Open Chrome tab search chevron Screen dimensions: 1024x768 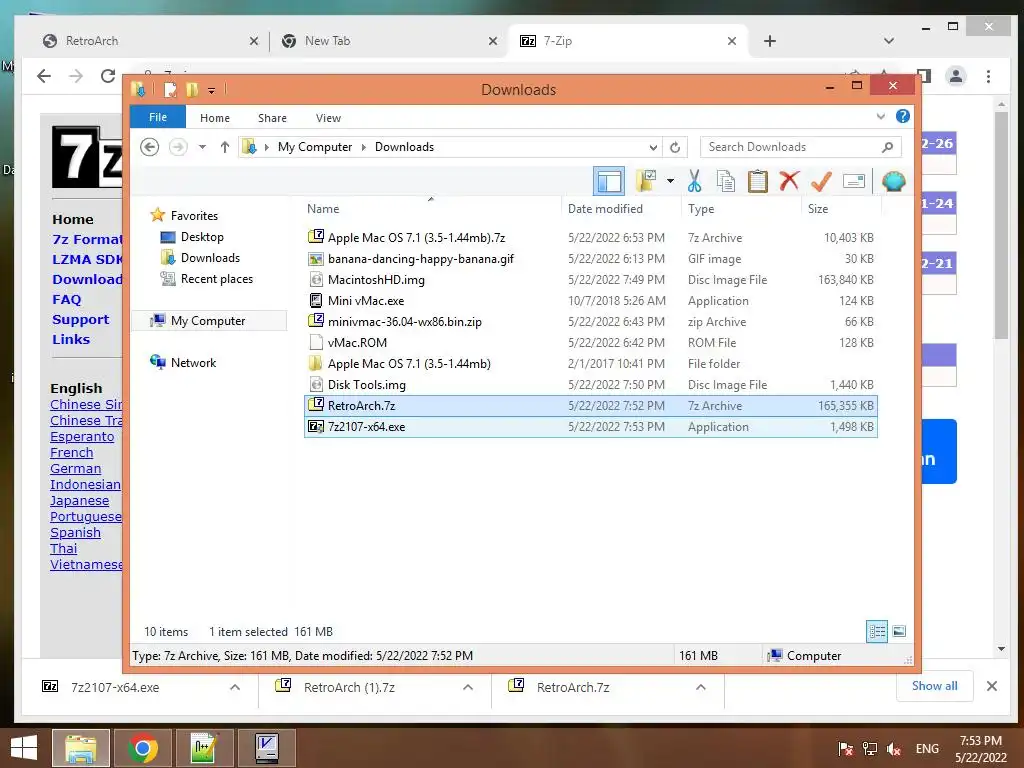pos(889,40)
